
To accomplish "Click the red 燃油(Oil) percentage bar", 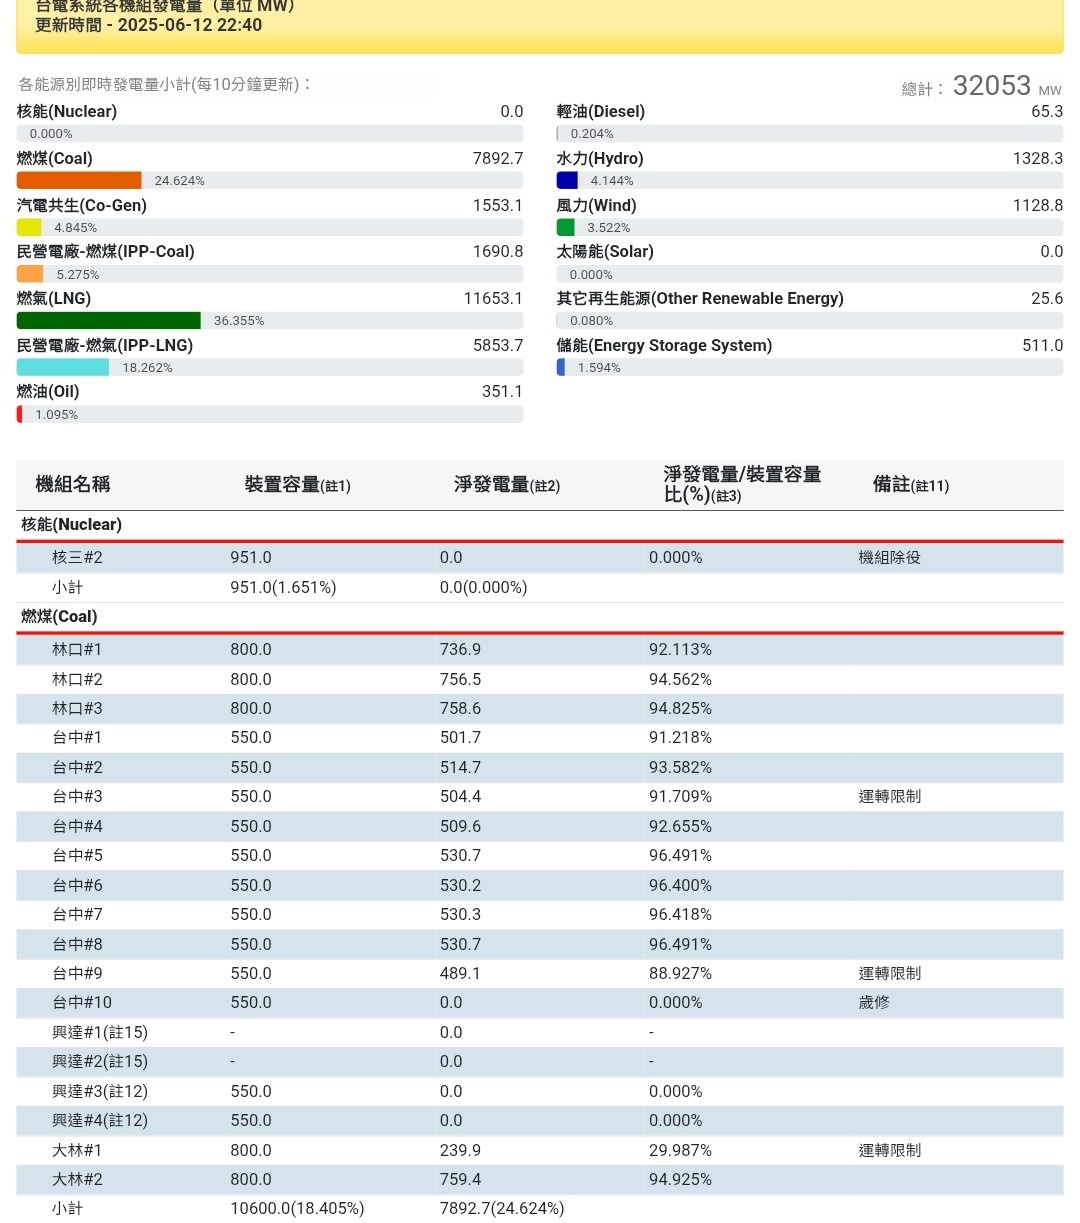I will (x=19, y=414).
